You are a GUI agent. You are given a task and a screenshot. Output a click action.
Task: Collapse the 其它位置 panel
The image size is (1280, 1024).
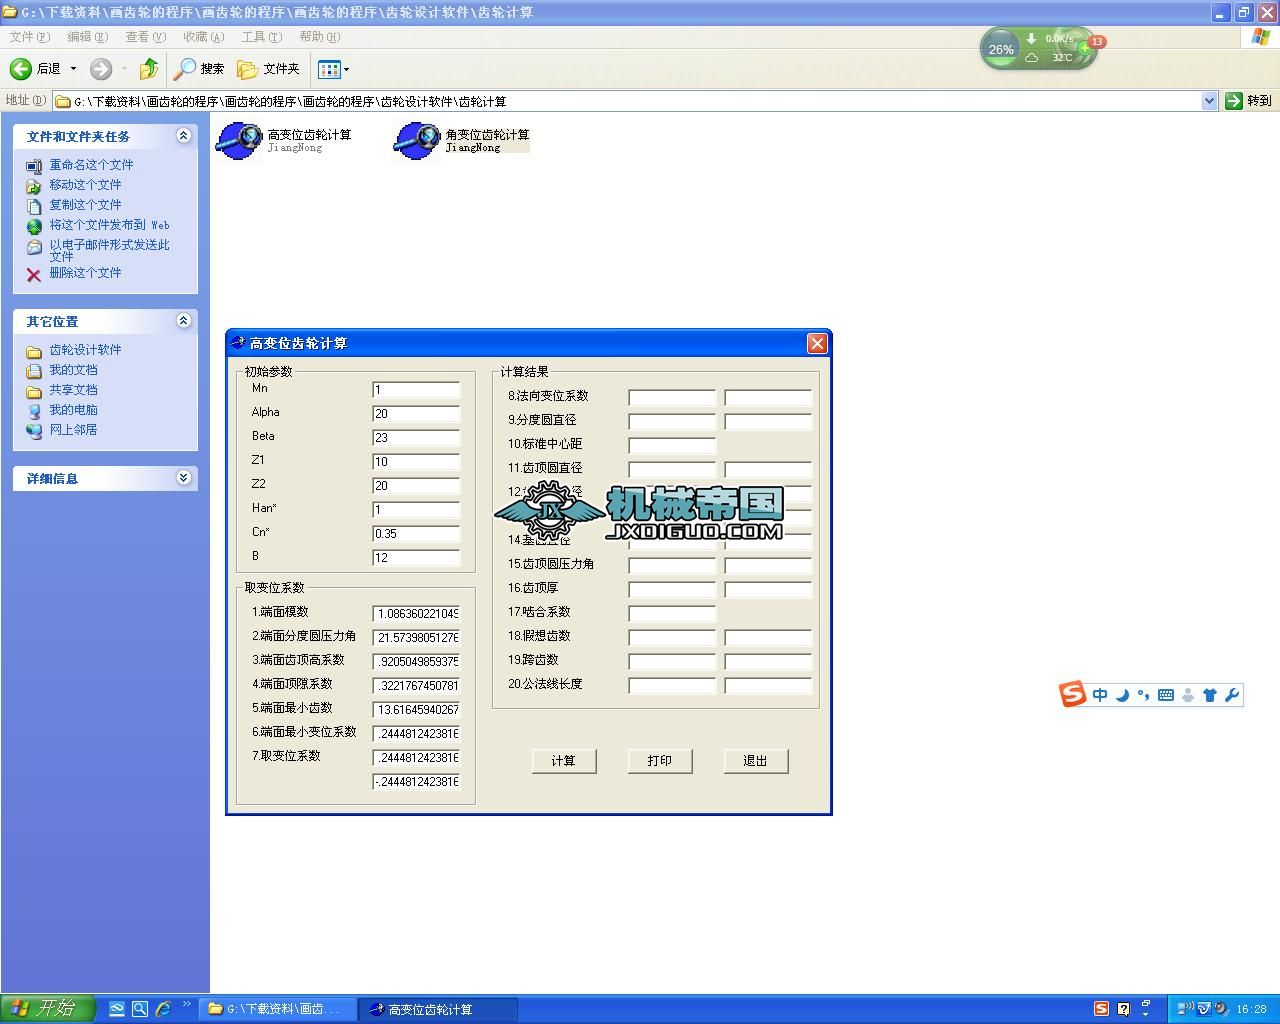click(x=183, y=321)
